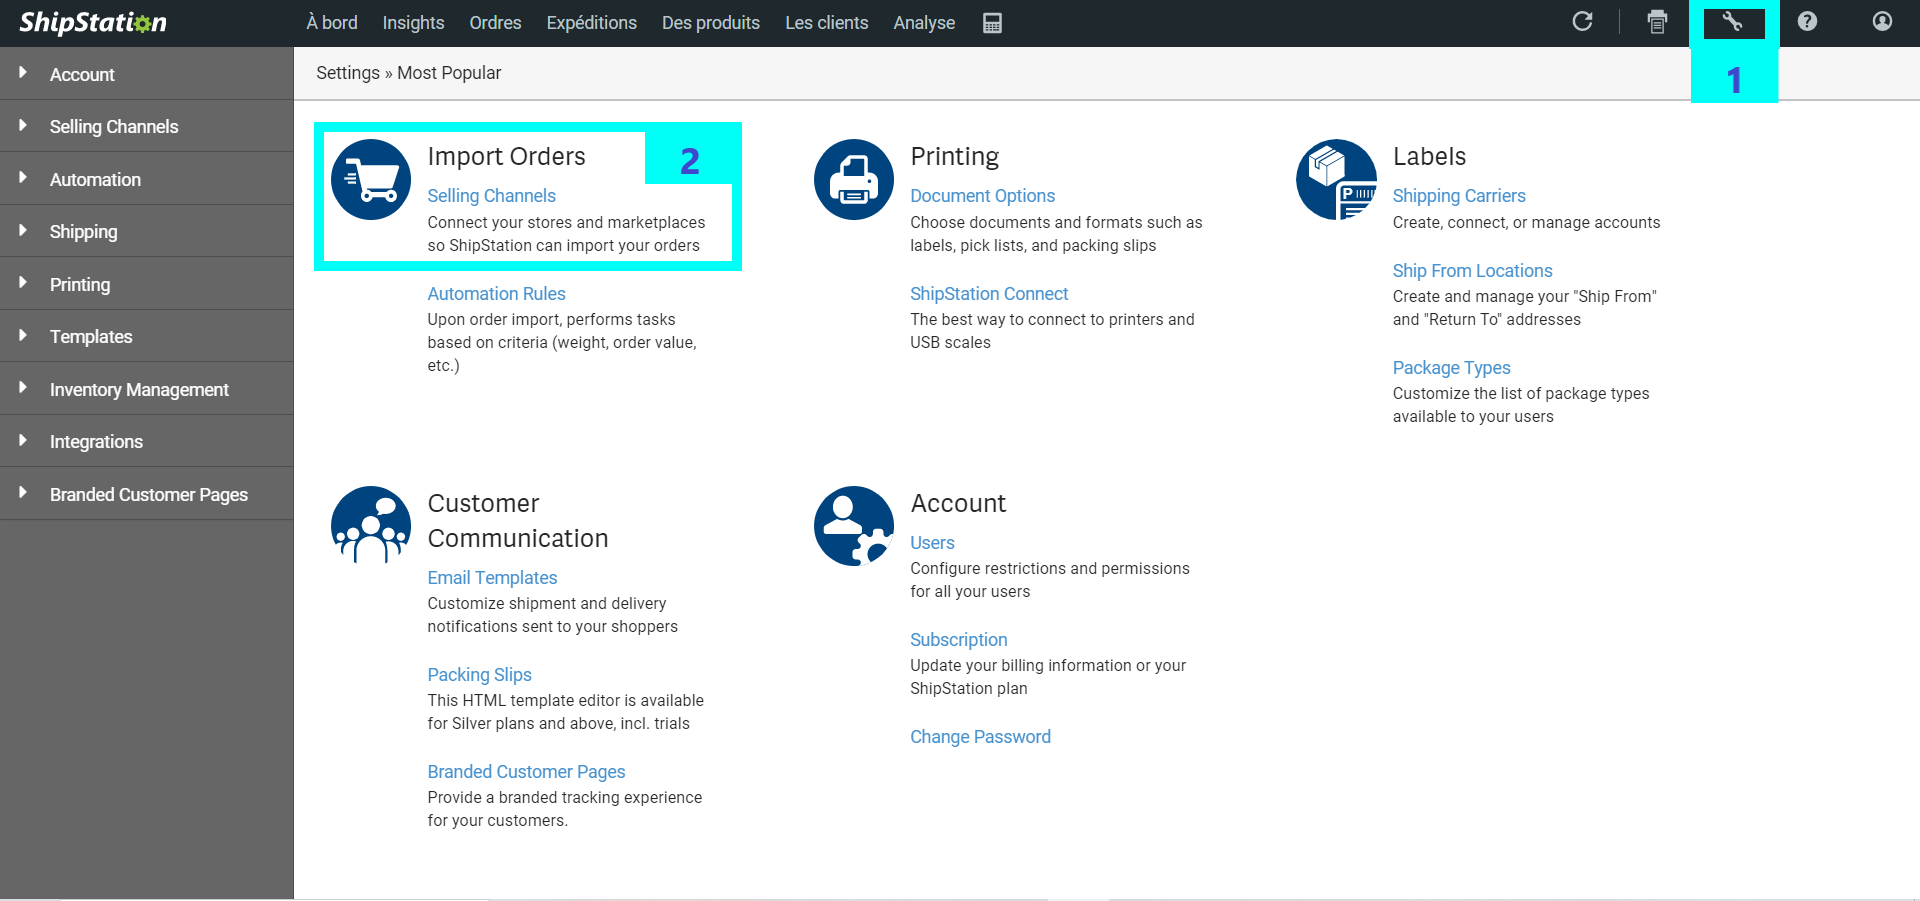This screenshot has height=901, width=1920.
Task: Click the Customer Communication people icon
Action: tap(371, 526)
